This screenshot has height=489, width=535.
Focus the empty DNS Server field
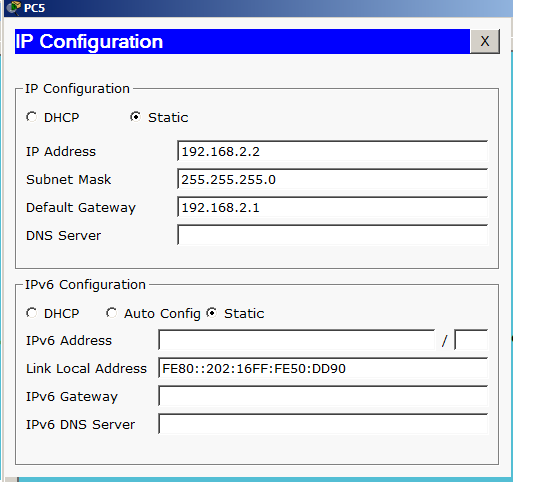[333, 235]
